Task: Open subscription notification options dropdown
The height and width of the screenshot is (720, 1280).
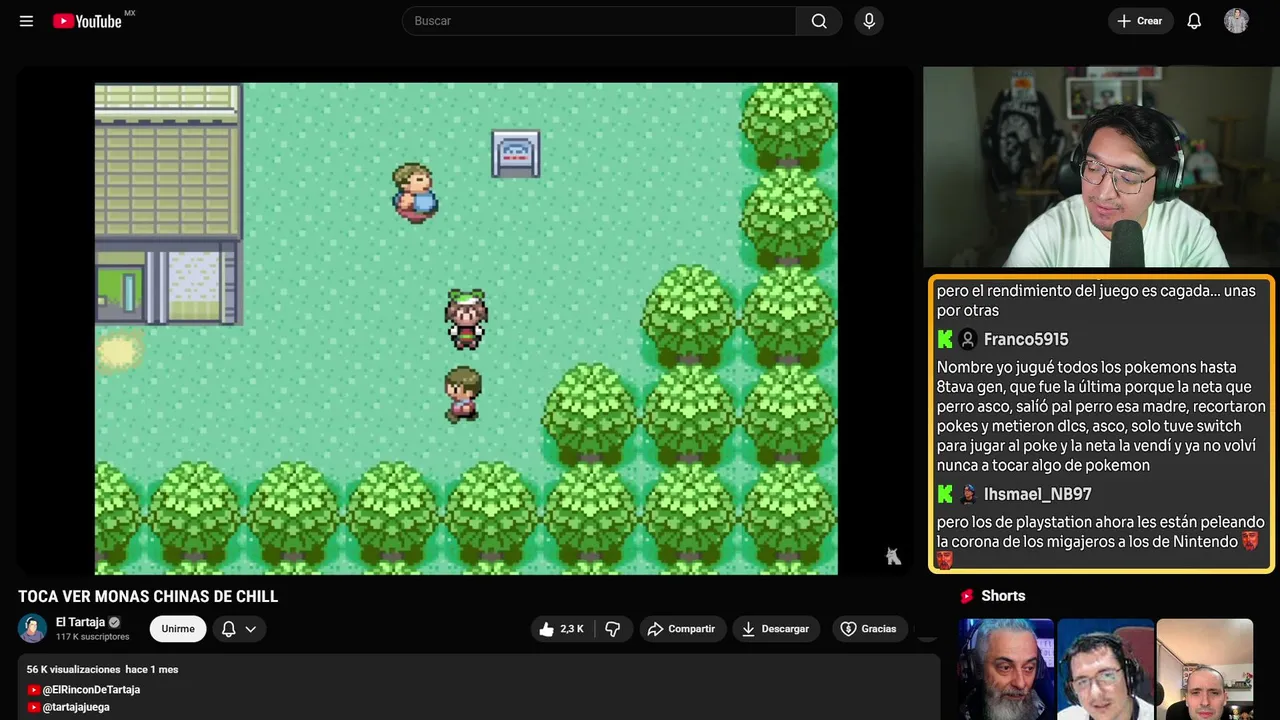Action: (x=239, y=629)
